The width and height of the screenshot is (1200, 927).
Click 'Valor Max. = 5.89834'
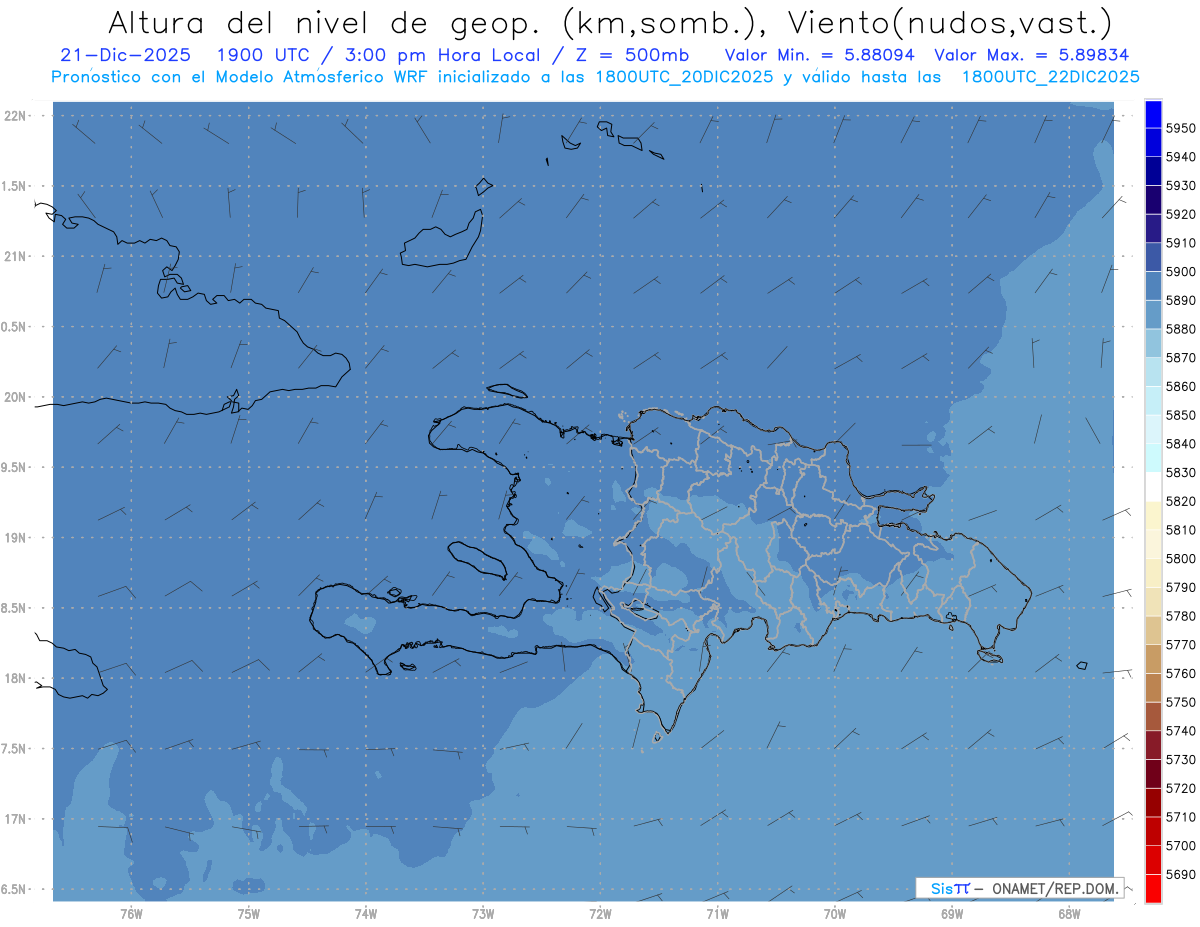(x=1031, y=55)
